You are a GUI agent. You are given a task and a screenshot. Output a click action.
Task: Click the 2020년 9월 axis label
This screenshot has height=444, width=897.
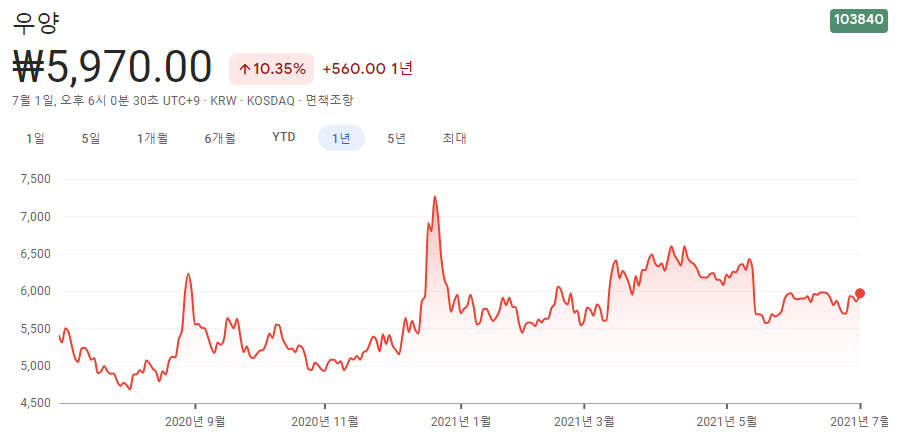(x=195, y=422)
